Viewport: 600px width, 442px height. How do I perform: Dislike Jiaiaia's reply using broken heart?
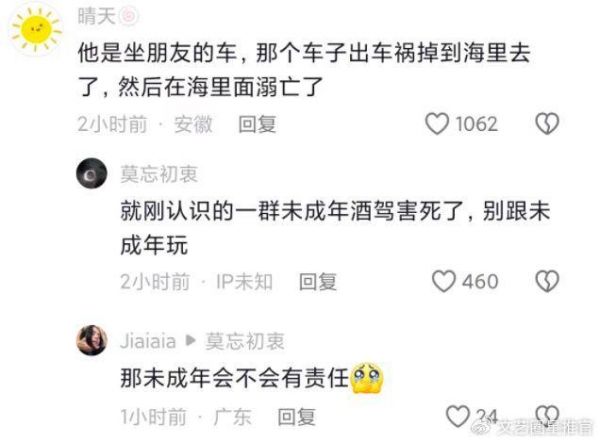(547, 416)
